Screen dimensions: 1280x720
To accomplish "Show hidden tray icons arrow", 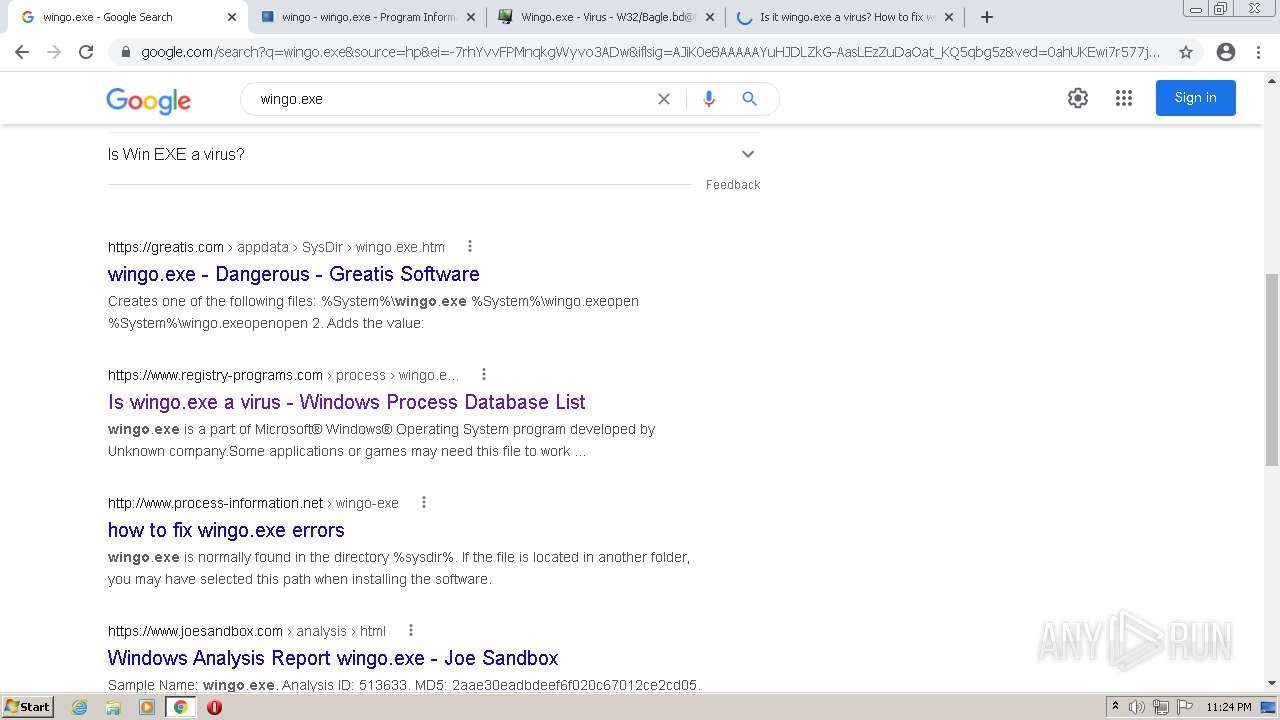I will pos(1115,706).
